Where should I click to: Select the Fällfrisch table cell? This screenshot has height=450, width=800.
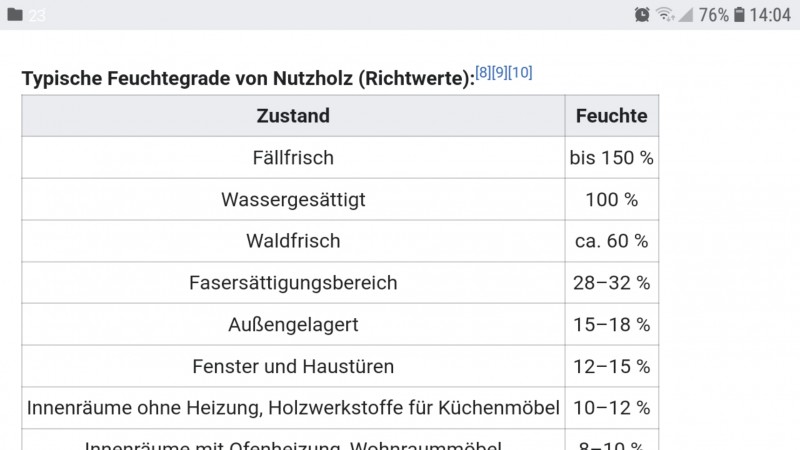point(293,158)
